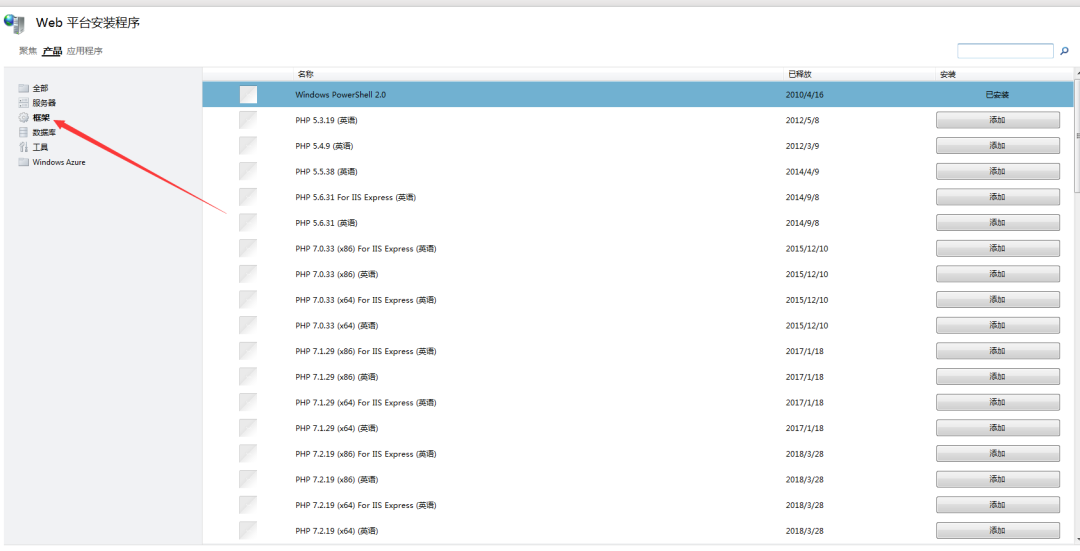1080x551 pixels.
Task: Click 添加 for PHP 7.0.33 (x86) For IIS Express
Action: tap(997, 248)
